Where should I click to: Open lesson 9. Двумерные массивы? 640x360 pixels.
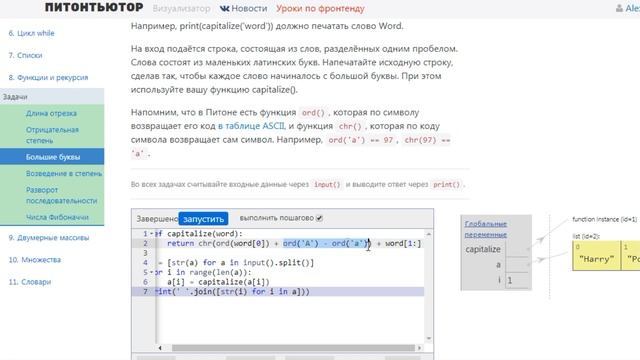point(49,238)
